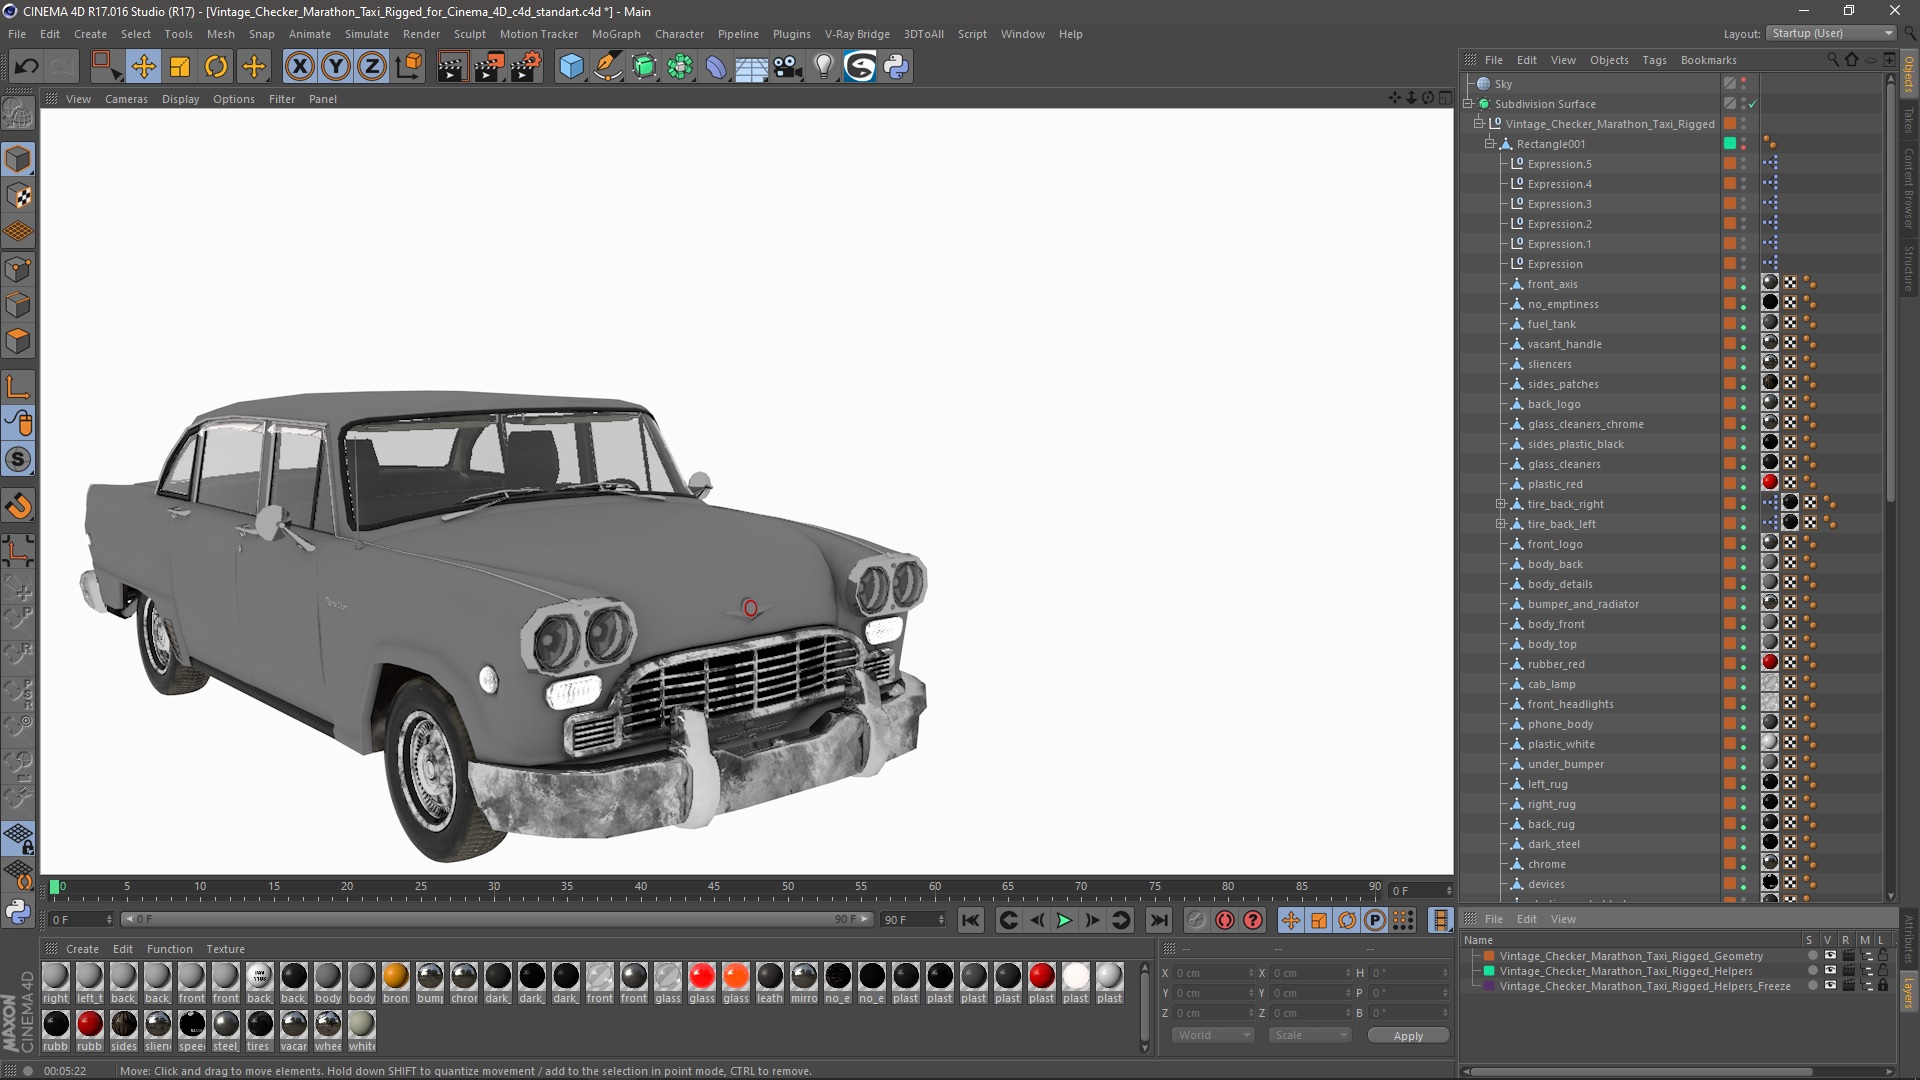The width and height of the screenshot is (1920, 1080).
Task: Open the World coordinate system dropdown
Action: point(1213,1035)
